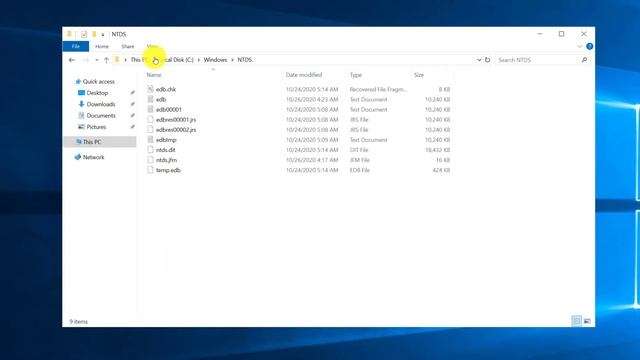
Task: Sort by the Size column header
Action: (419, 75)
